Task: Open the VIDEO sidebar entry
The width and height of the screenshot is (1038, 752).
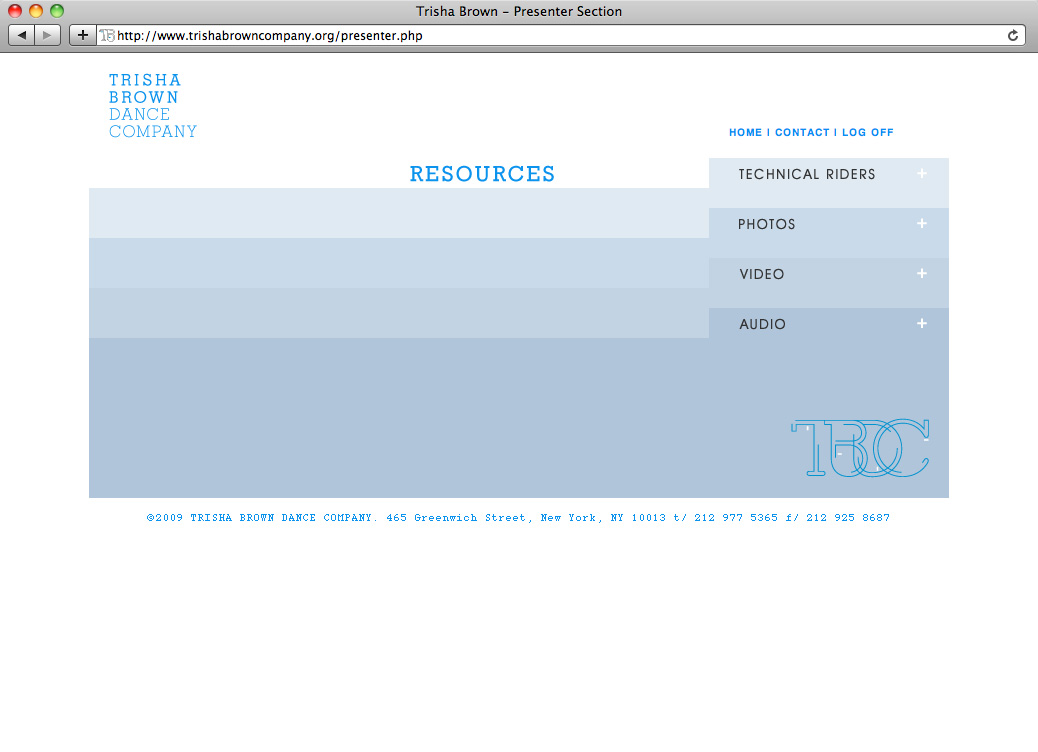Action: (x=762, y=274)
